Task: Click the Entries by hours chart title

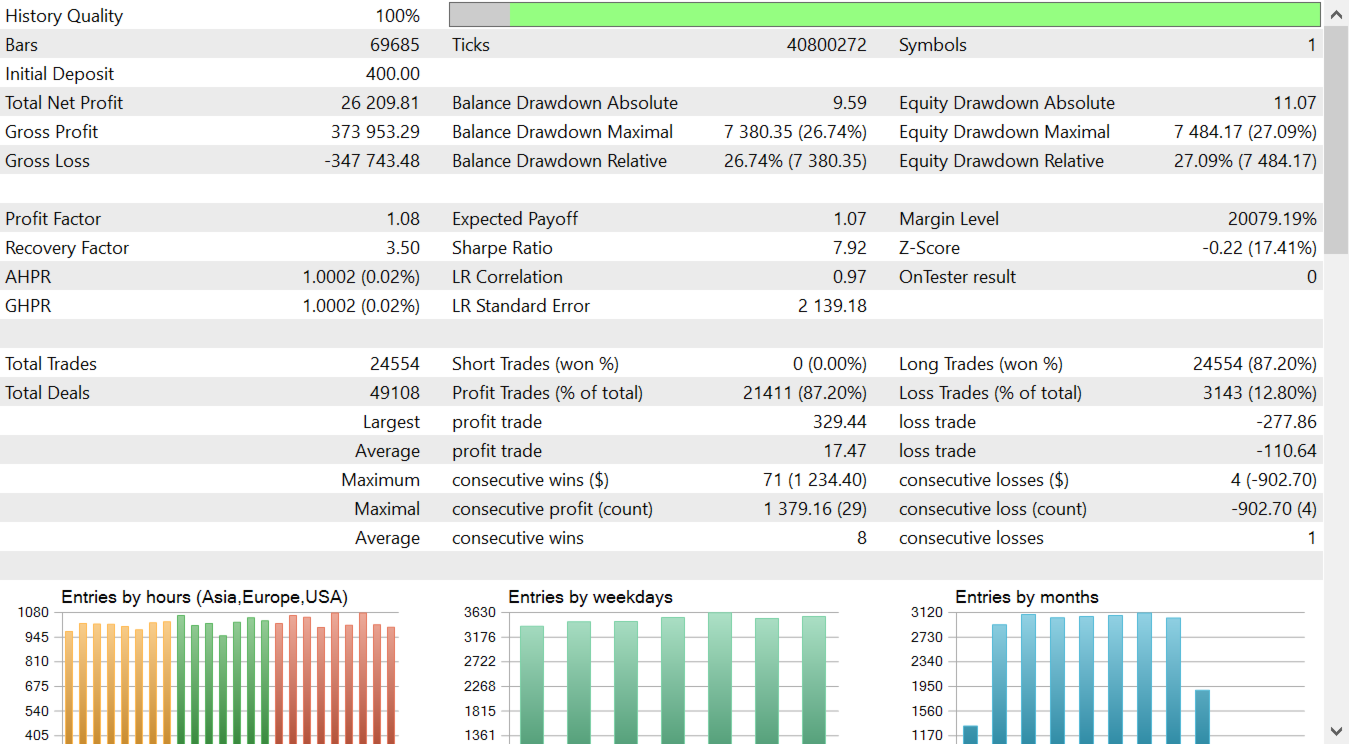Action: coord(204,597)
